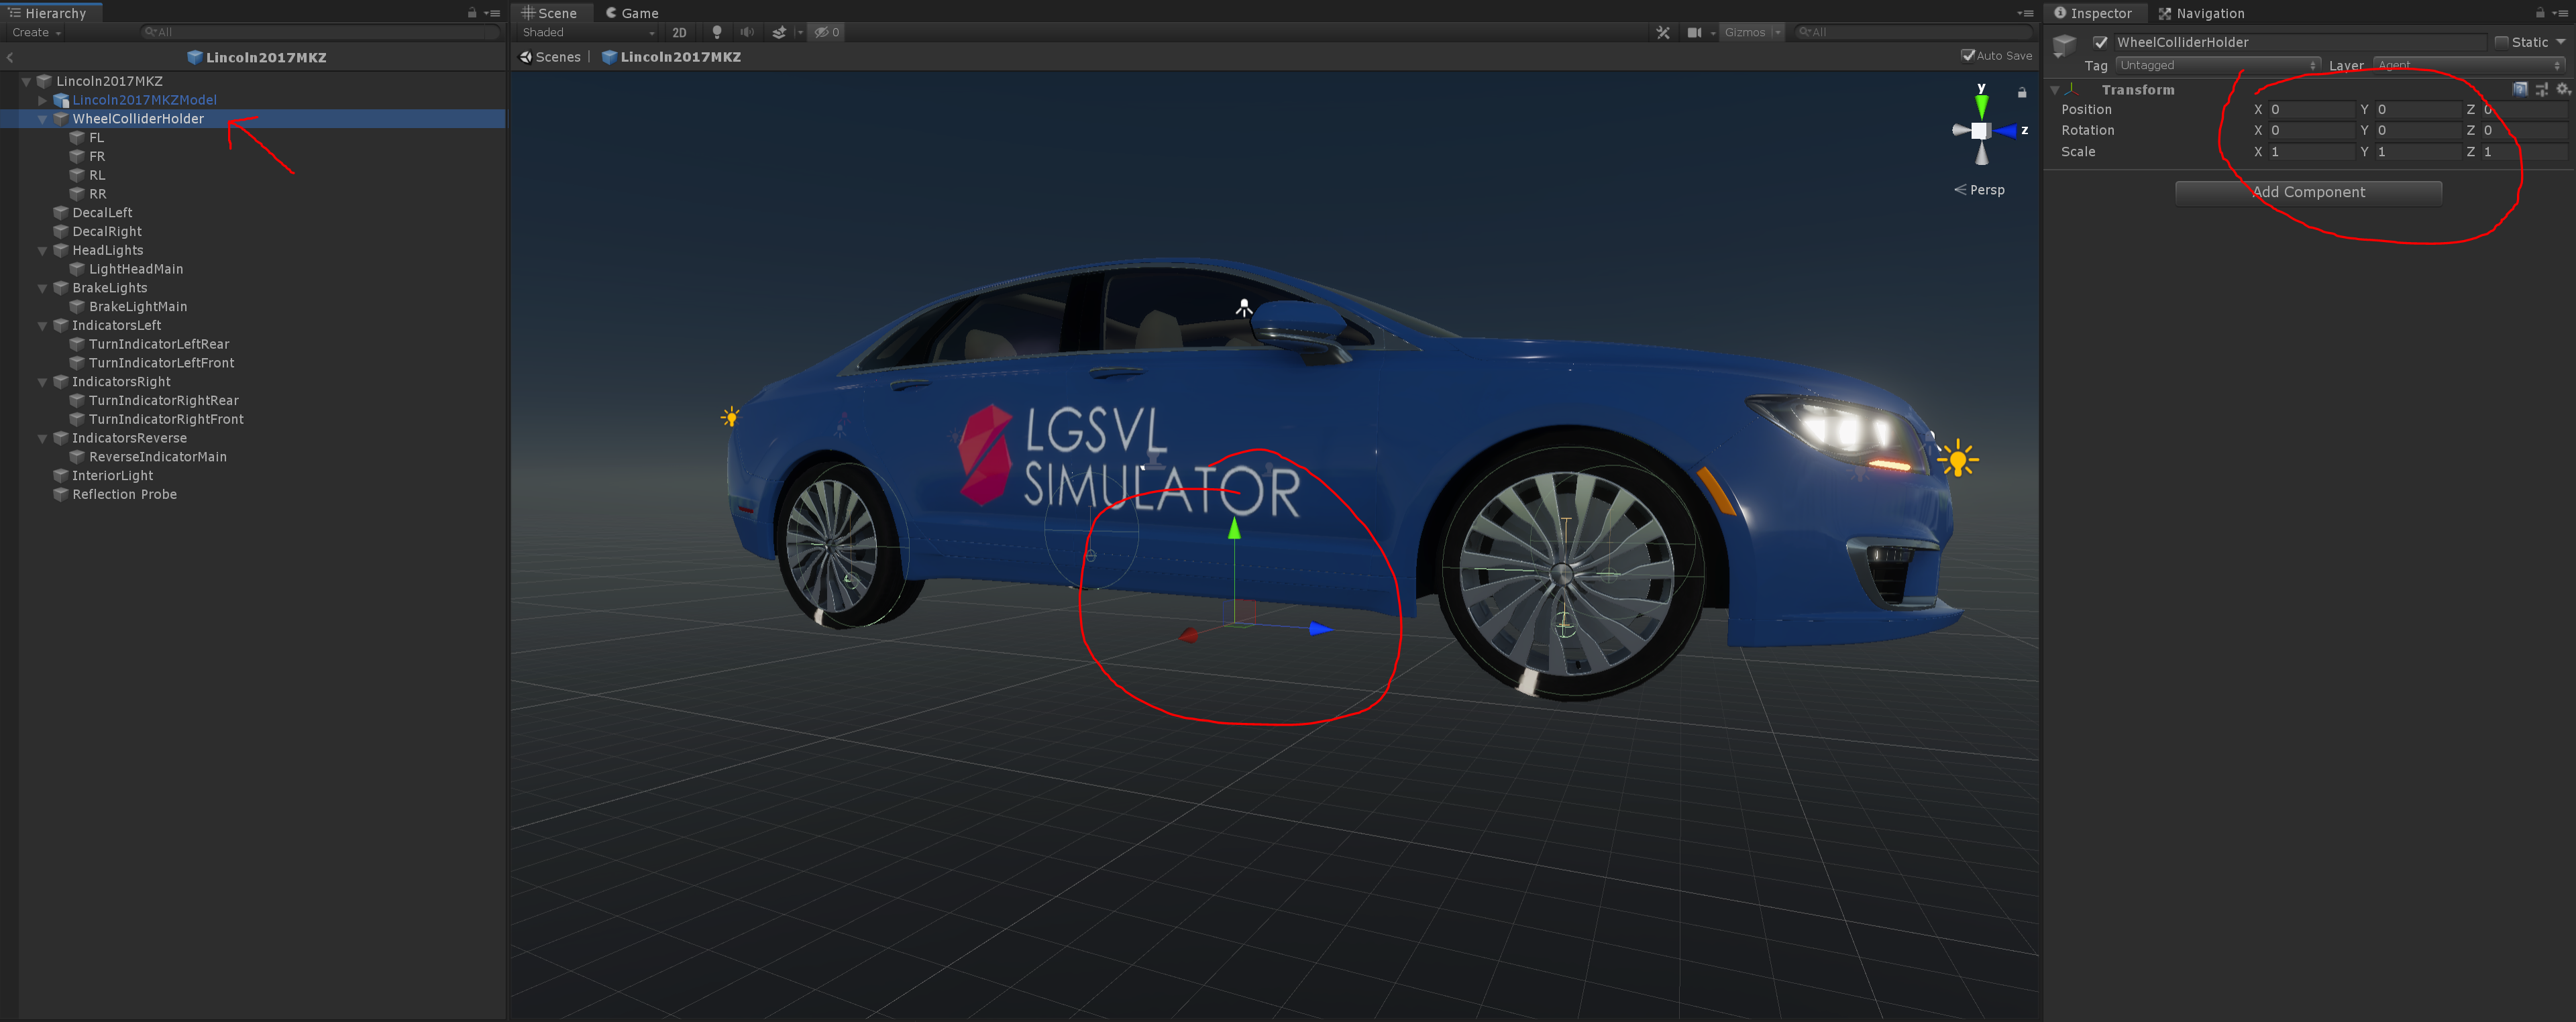The width and height of the screenshot is (2576, 1022).
Task: Collapse IndicatorsLeft tree node
Action: pos(42,326)
